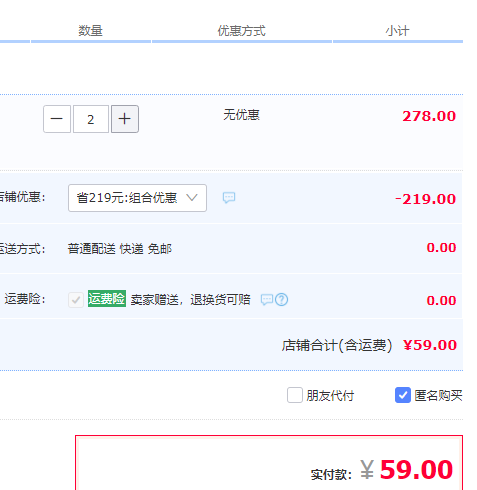
Task: Increase quantity with the plus button
Action: point(125,119)
